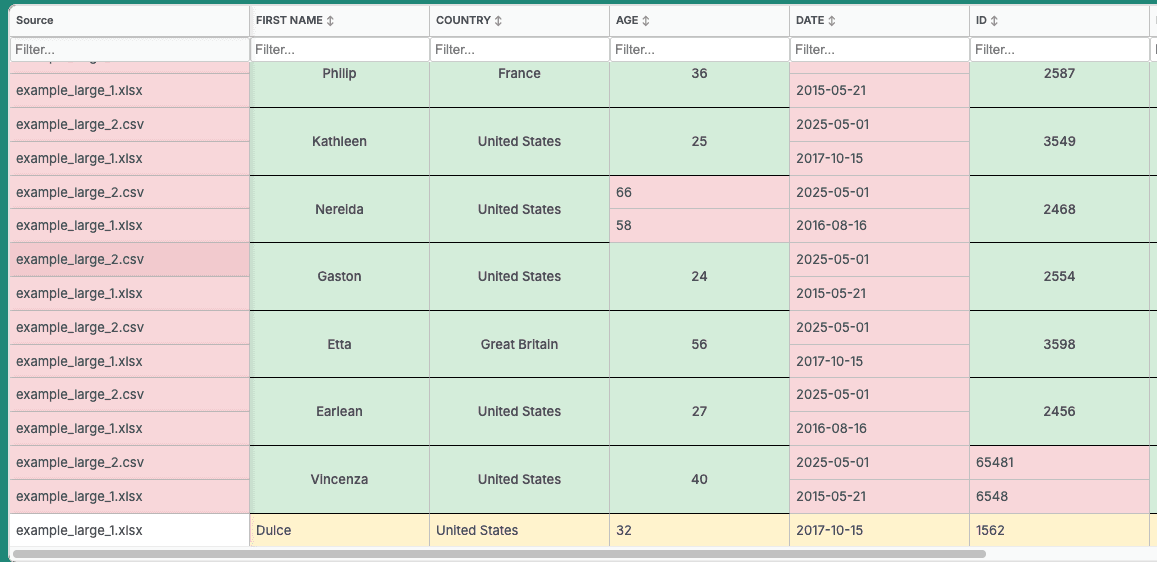Select the Age filter input
The height and width of the screenshot is (562, 1157).
click(699, 49)
